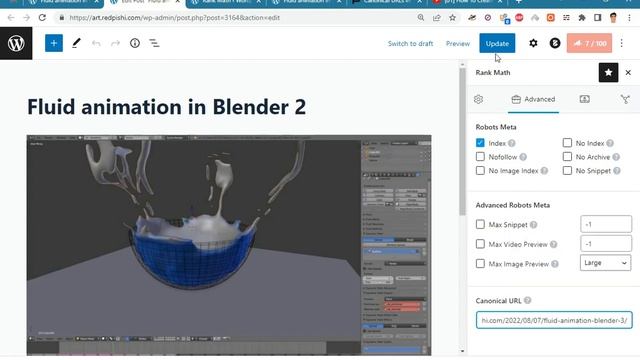Open the editor Settings gear
640x360 pixels.
click(533, 43)
